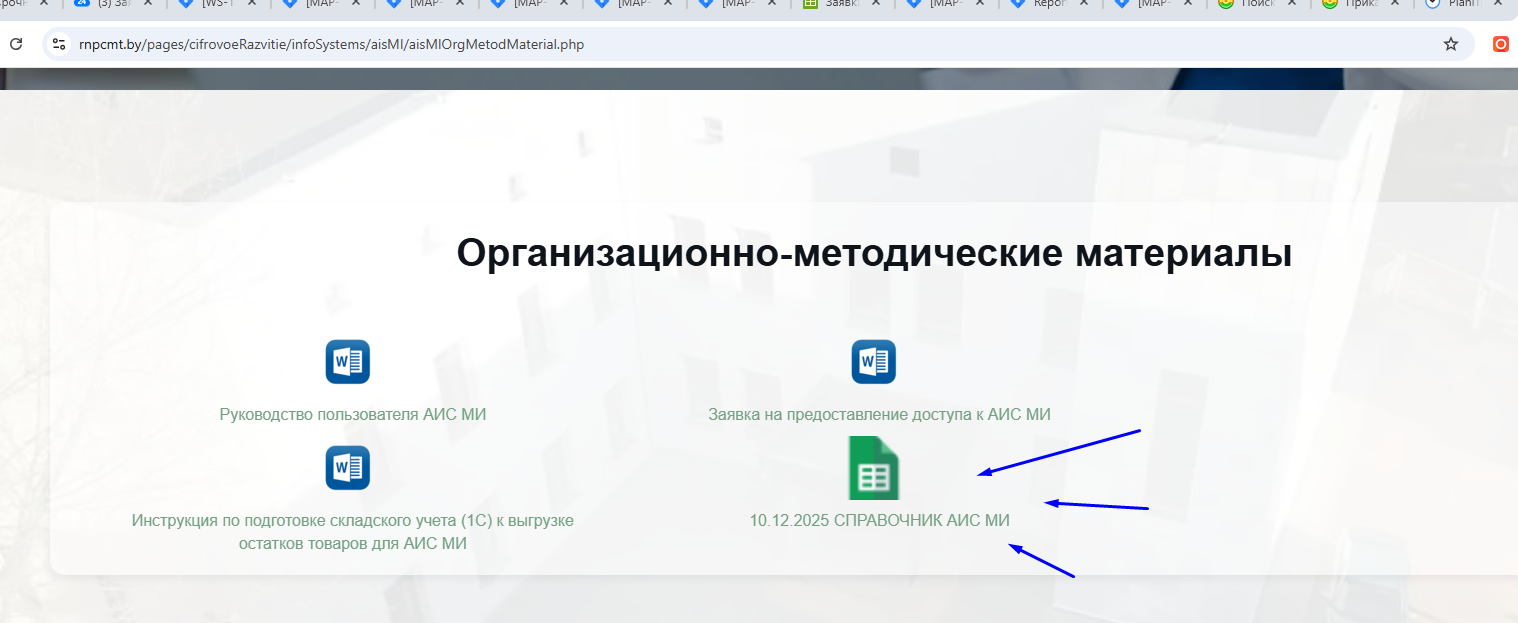Image resolution: width=1518 pixels, height=623 pixels.
Task: Open link 10.12.2025 СПРАВОЧНИК АИС МИ
Action: point(879,520)
